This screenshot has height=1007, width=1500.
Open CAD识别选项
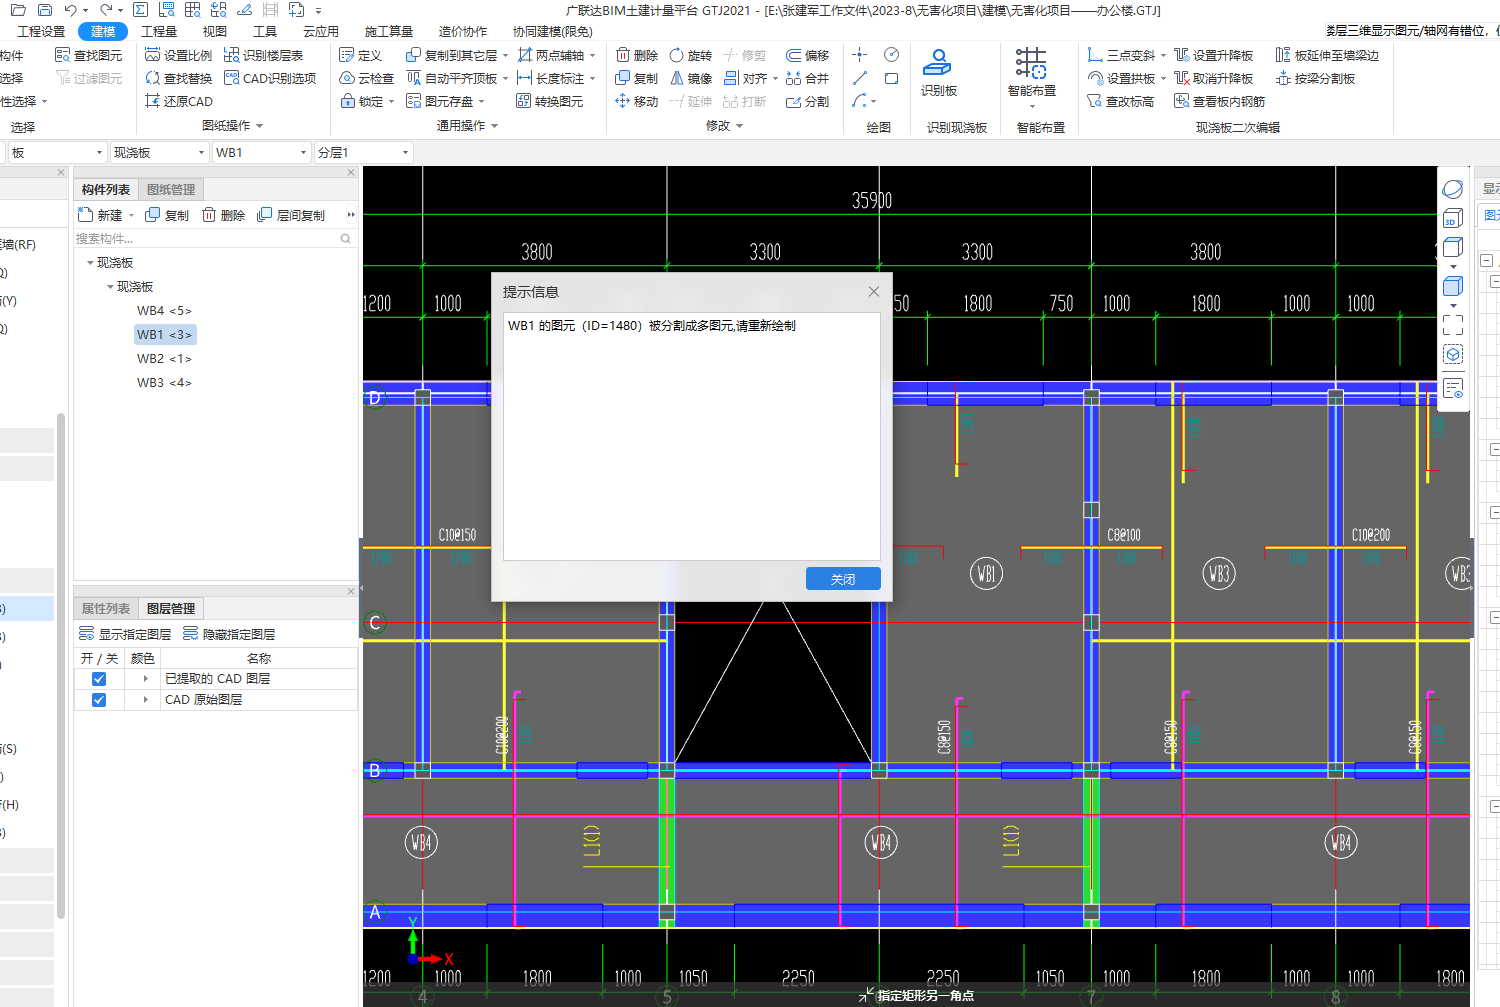270,78
